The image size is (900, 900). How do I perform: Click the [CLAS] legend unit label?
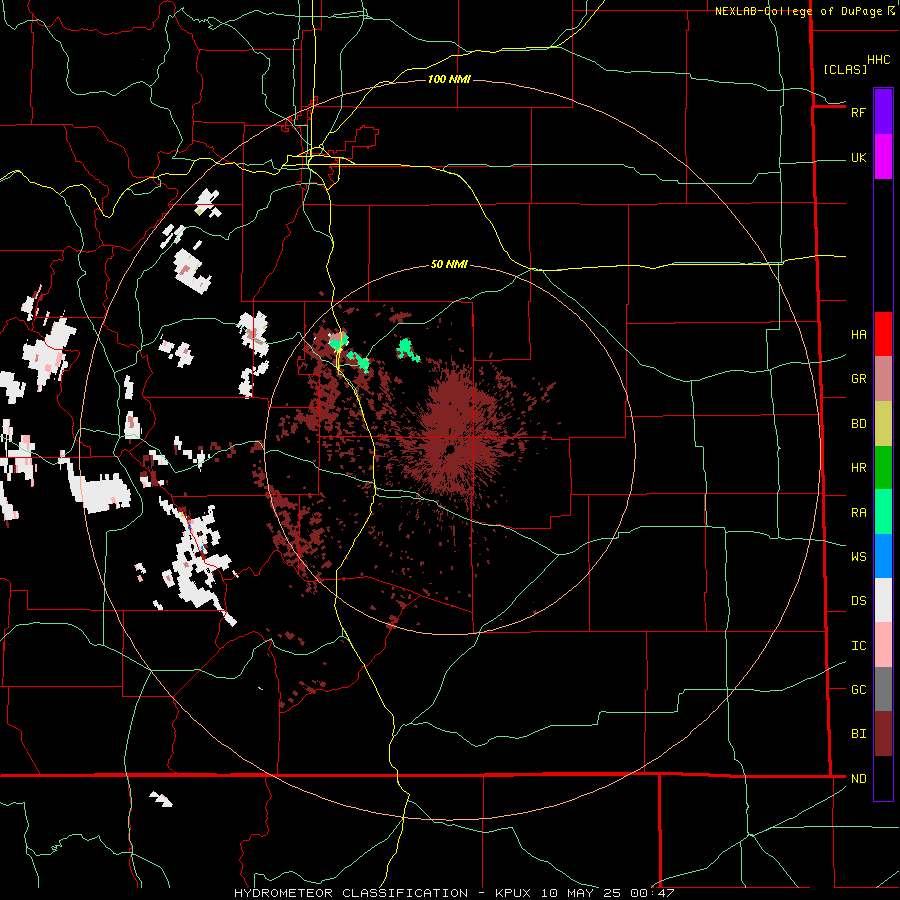(845, 69)
